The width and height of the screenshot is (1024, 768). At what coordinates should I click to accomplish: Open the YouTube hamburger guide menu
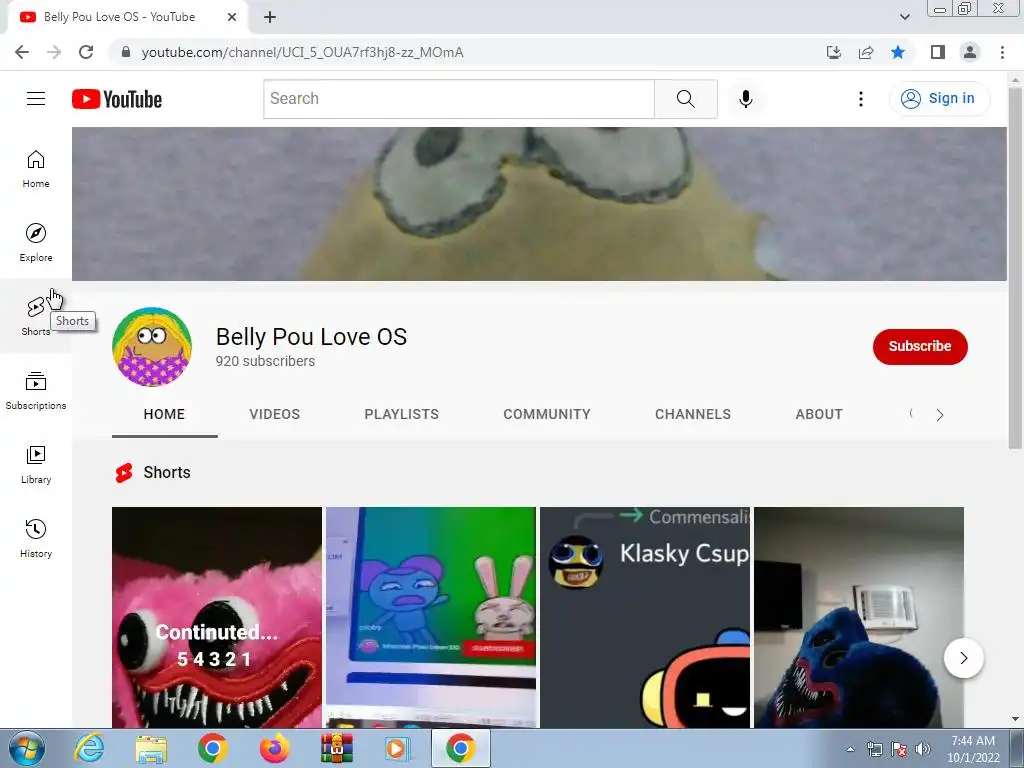(36, 99)
